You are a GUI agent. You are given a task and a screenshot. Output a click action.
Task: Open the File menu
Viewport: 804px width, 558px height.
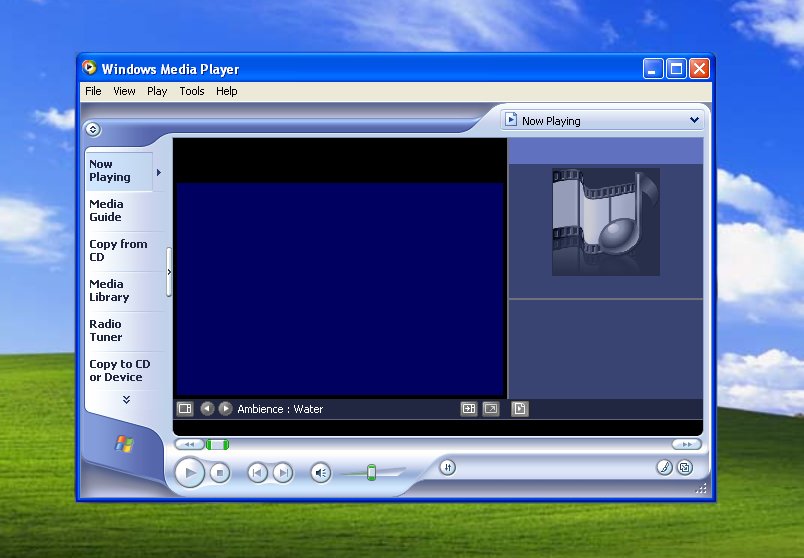(x=93, y=91)
